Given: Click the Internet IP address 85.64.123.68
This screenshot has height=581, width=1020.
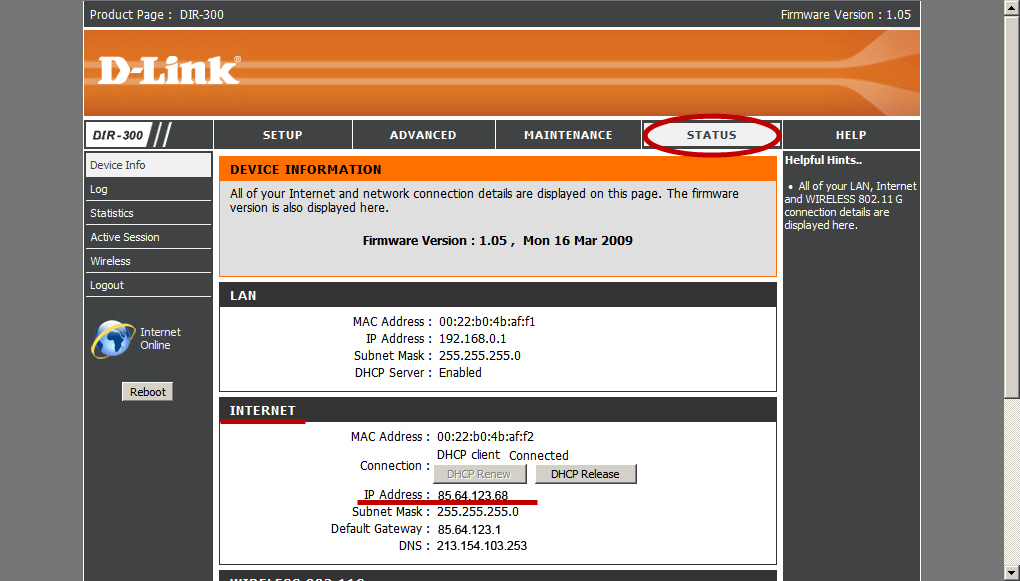Looking at the screenshot, I should click(473, 495).
